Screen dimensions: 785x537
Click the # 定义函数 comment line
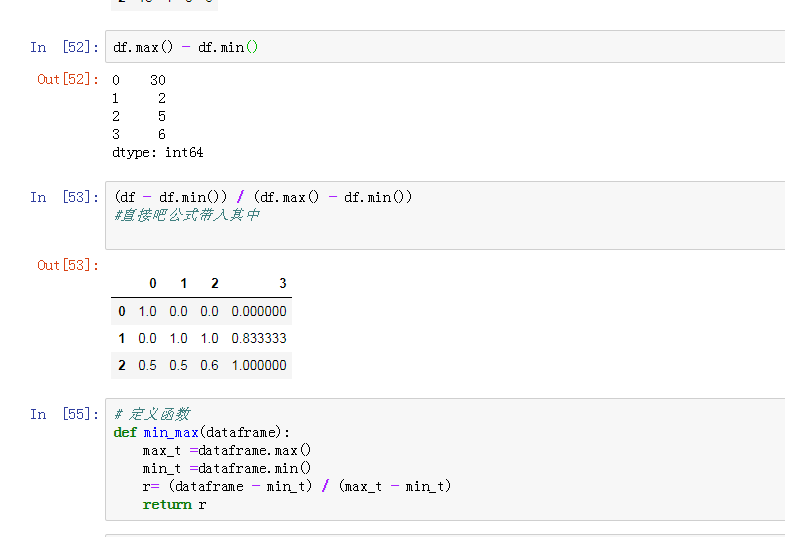[152, 414]
